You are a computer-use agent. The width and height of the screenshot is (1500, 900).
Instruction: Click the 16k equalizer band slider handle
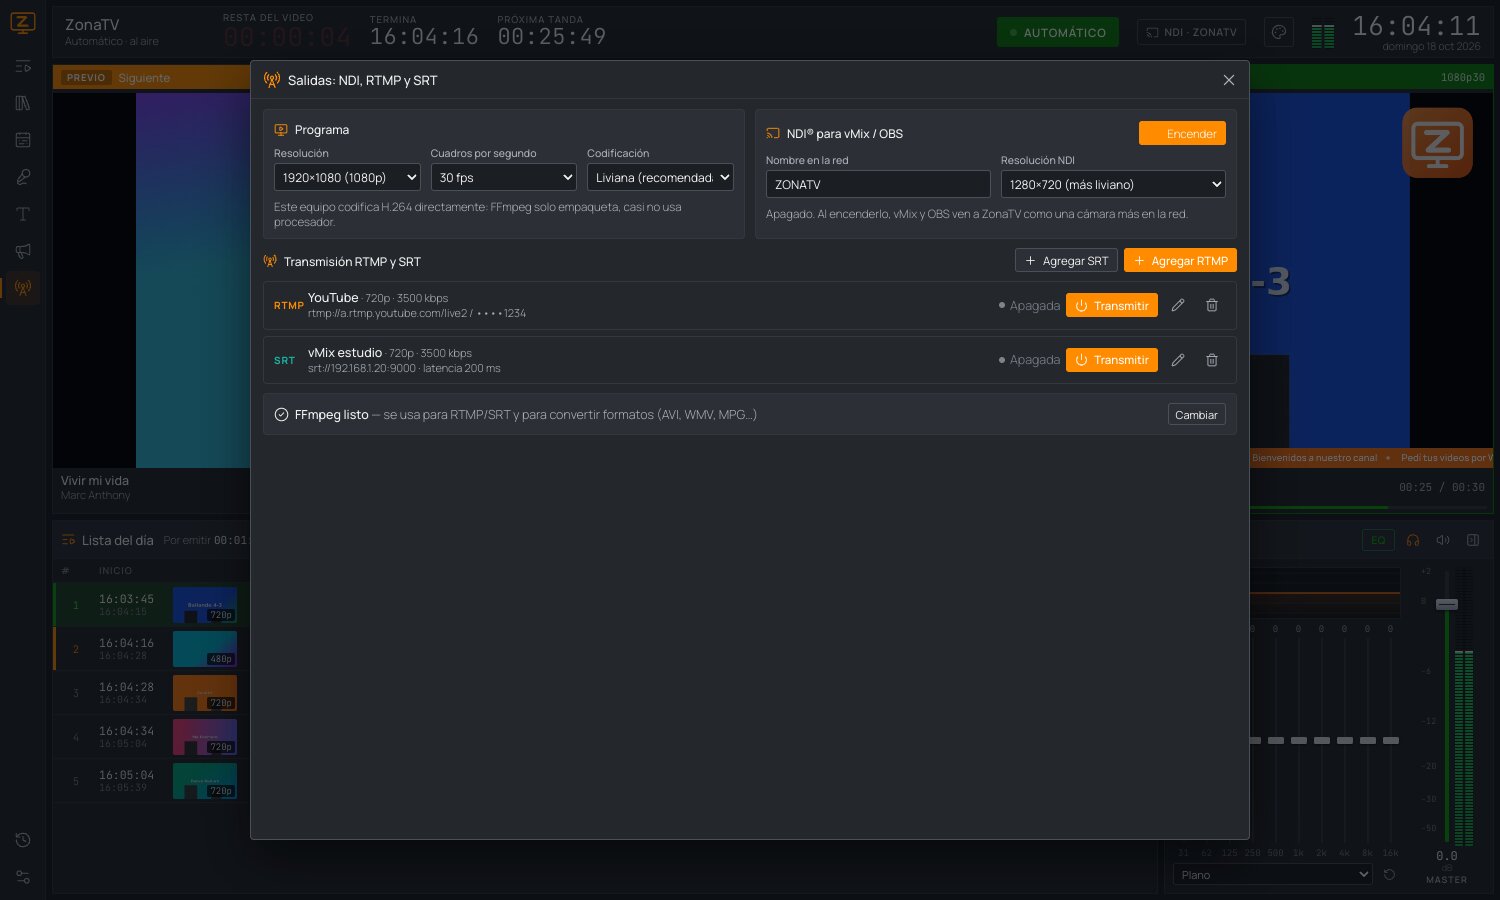pos(1391,740)
